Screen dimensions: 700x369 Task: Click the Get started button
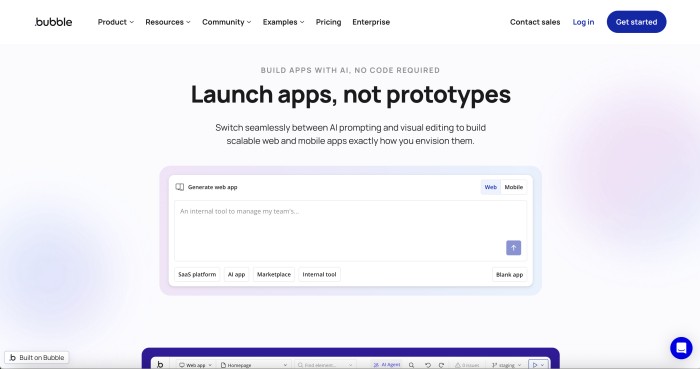636,22
